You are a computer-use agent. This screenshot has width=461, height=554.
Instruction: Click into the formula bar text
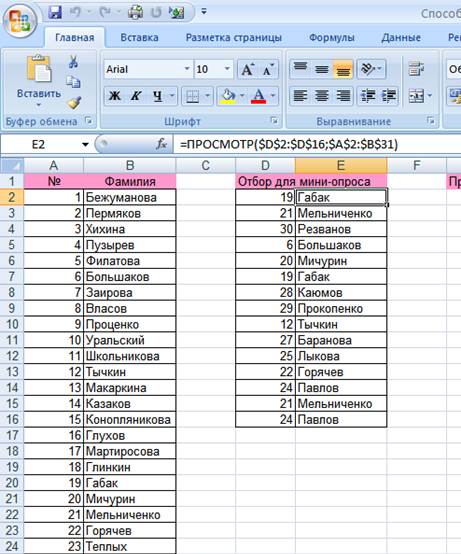289,144
